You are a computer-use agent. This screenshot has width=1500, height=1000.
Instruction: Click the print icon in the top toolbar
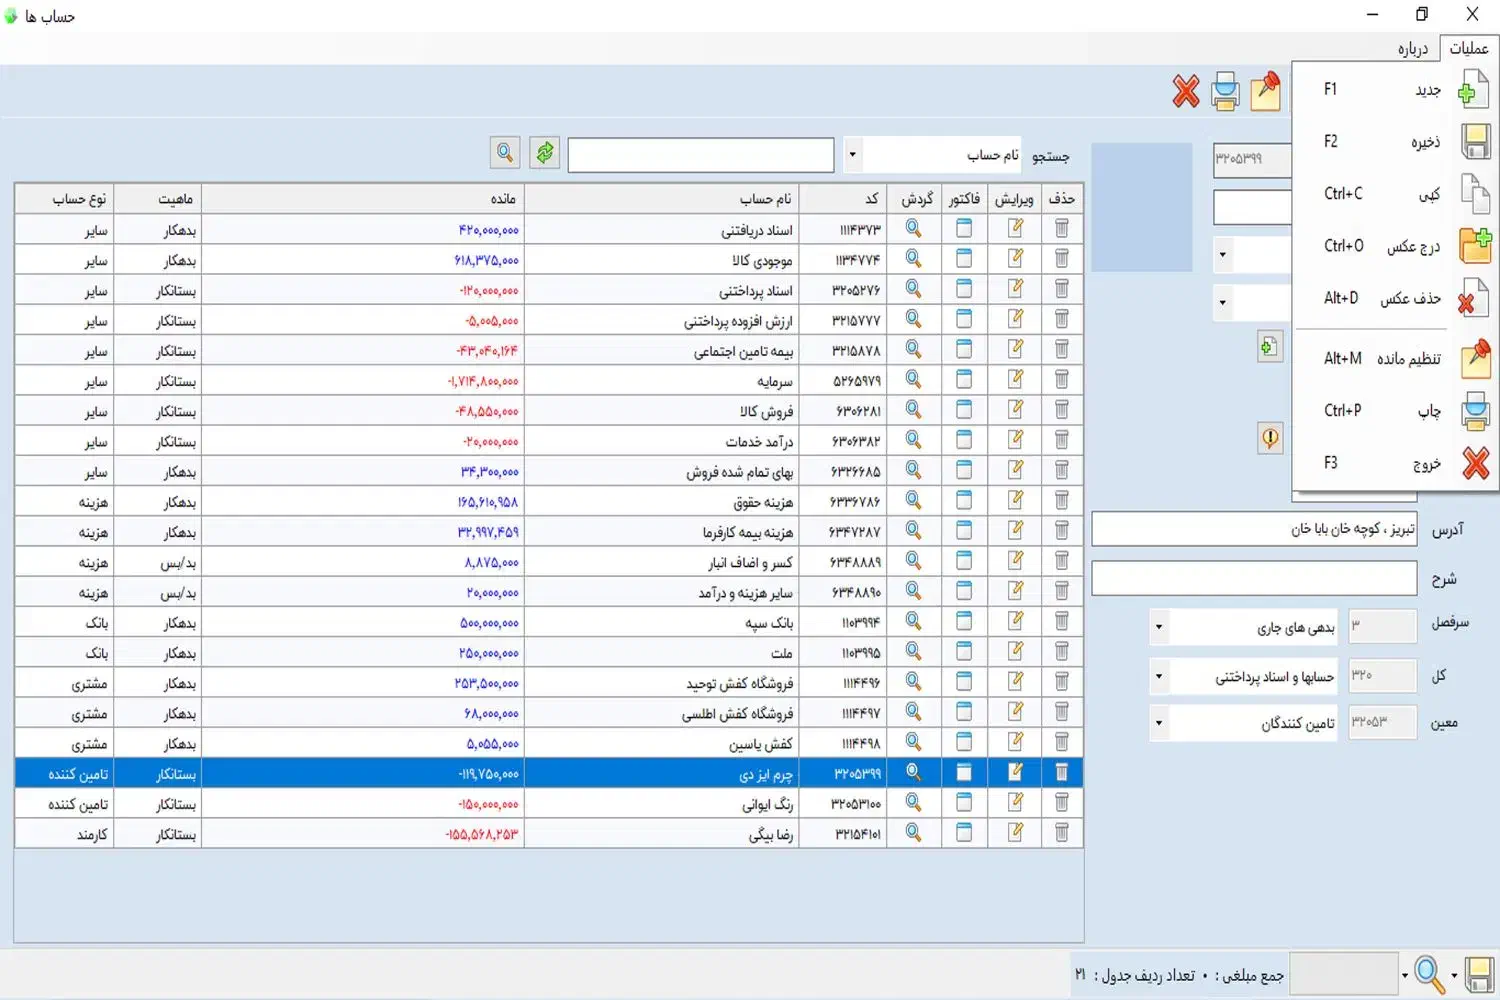[1225, 92]
